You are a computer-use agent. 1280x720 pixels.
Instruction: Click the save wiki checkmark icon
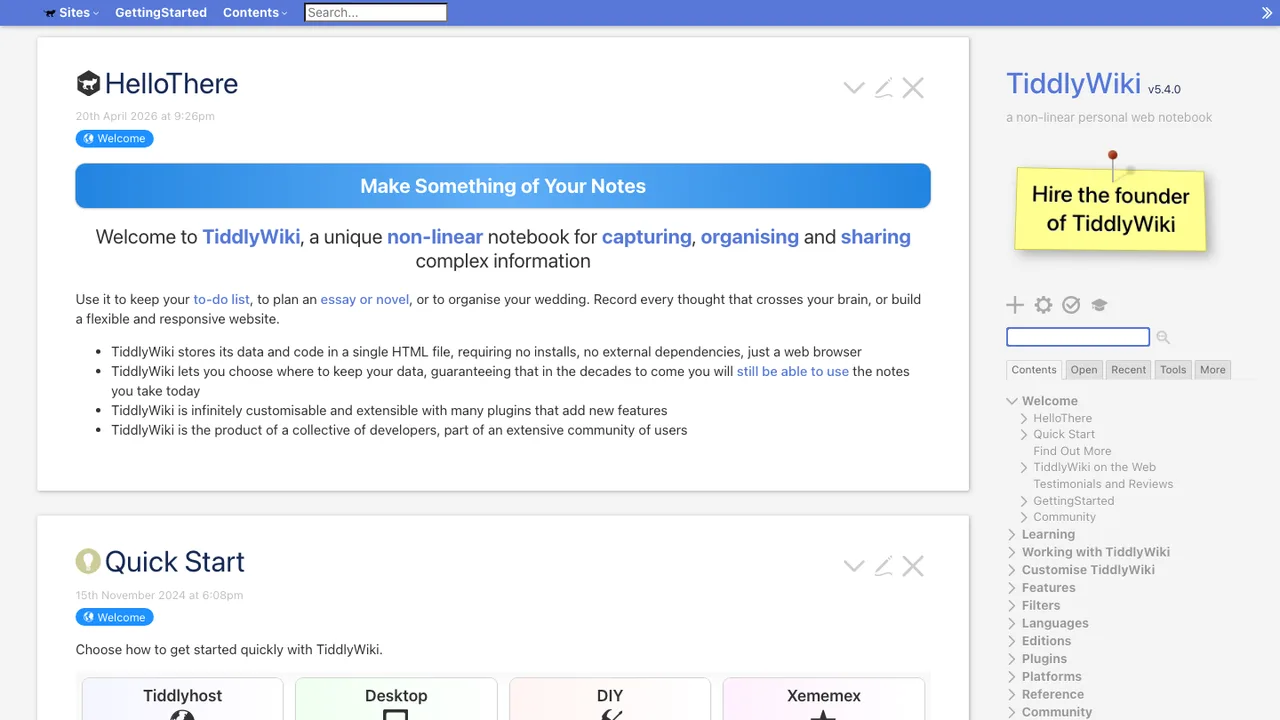(1071, 305)
